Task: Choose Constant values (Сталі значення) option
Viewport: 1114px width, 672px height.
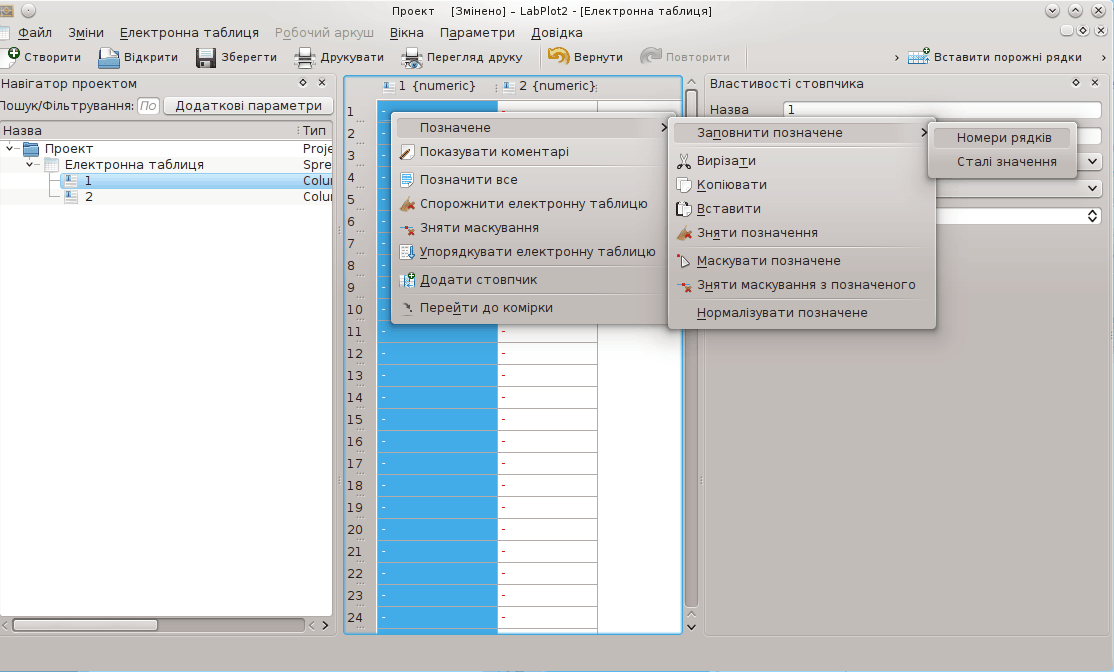Action: (x=1006, y=162)
